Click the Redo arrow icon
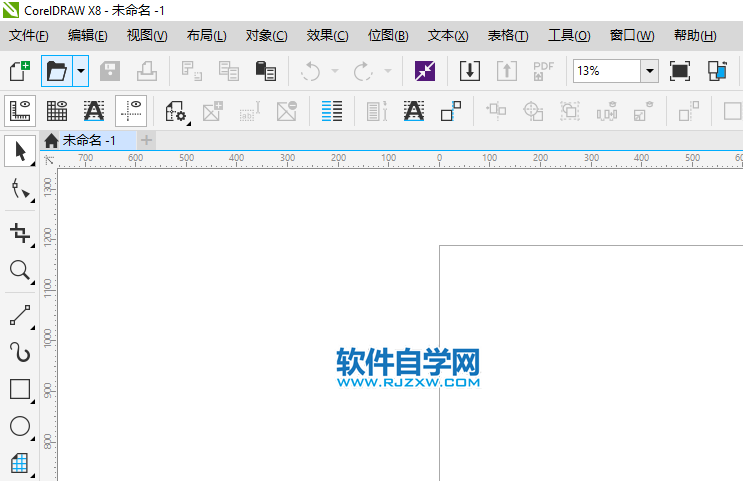The image size is (743, 481). 363,71
